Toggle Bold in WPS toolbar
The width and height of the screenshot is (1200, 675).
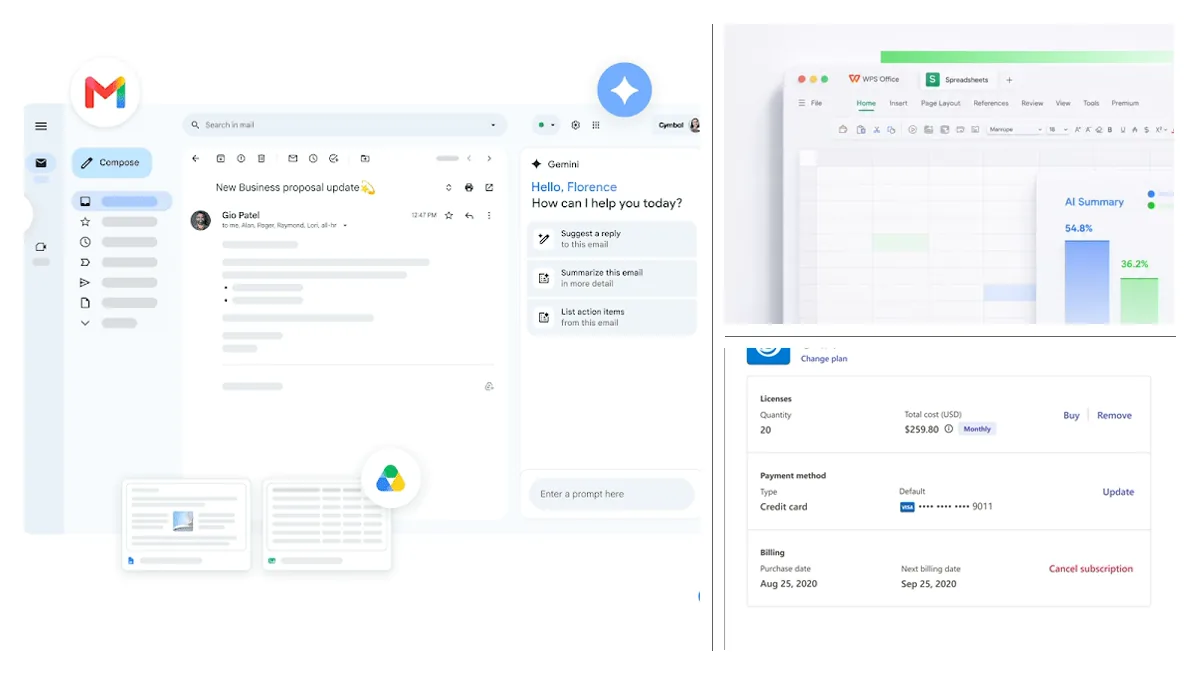(x=1111, y=129)
